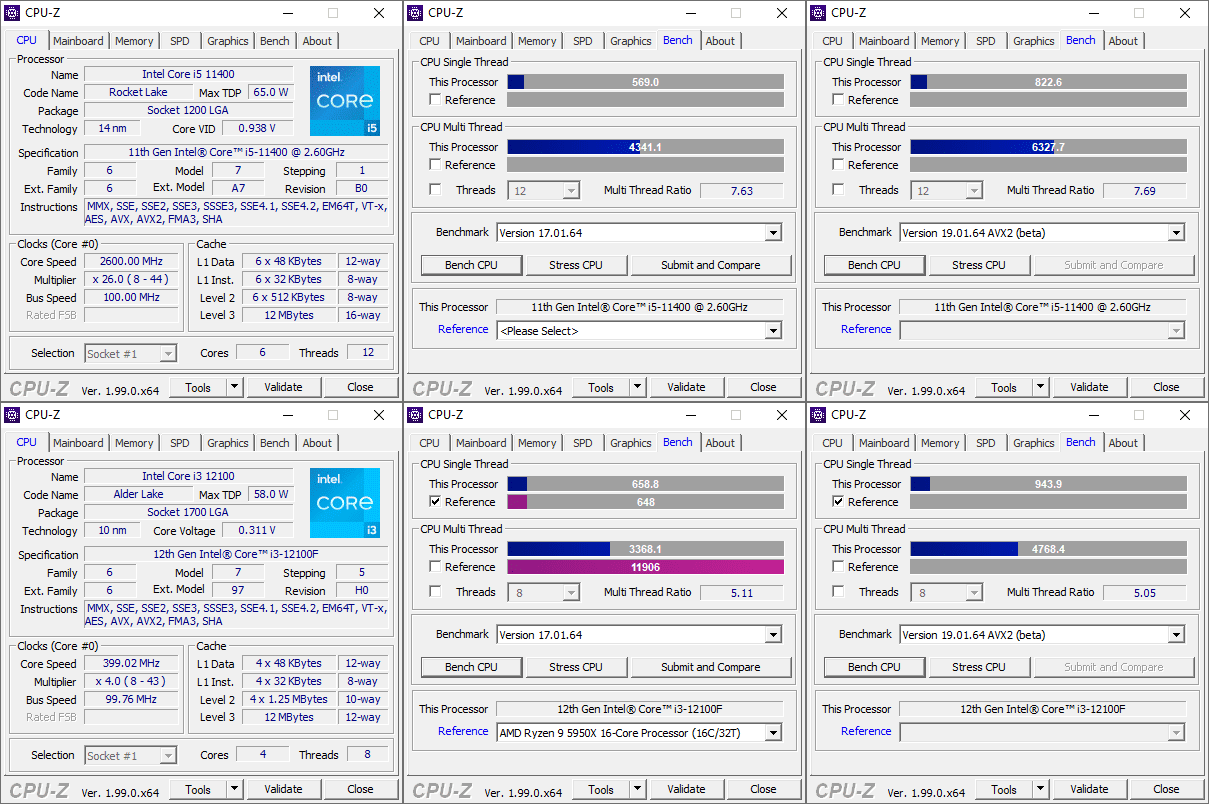Viewport: 1209px width, 804px height.
Task: Open the SPD tab in the window scoring 569.0
Action: pyautogui.click(x=583, y=41)
